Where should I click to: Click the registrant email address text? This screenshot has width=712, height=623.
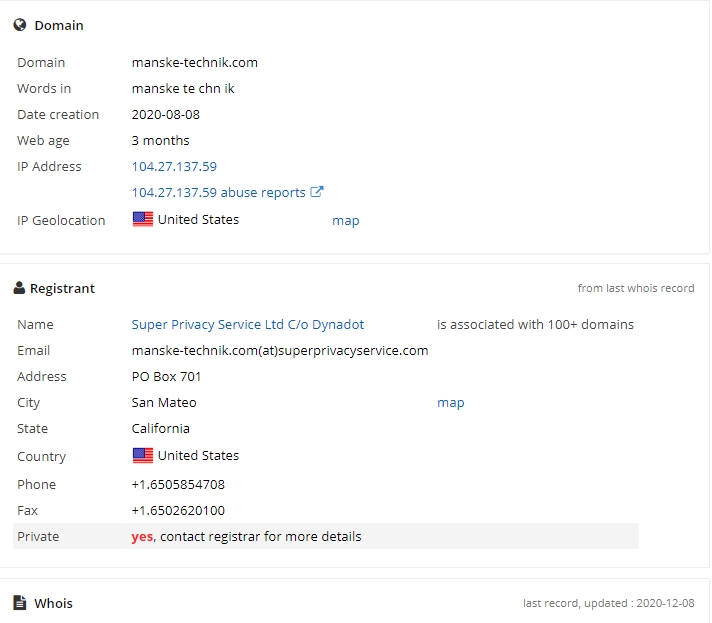pyautogui.click(x=280, y=350)
